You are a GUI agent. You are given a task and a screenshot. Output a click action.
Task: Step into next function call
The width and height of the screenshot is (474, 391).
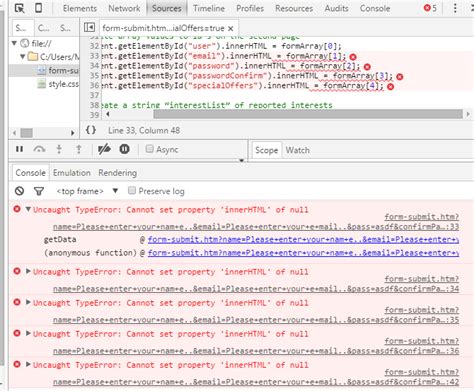pos(59,149)
